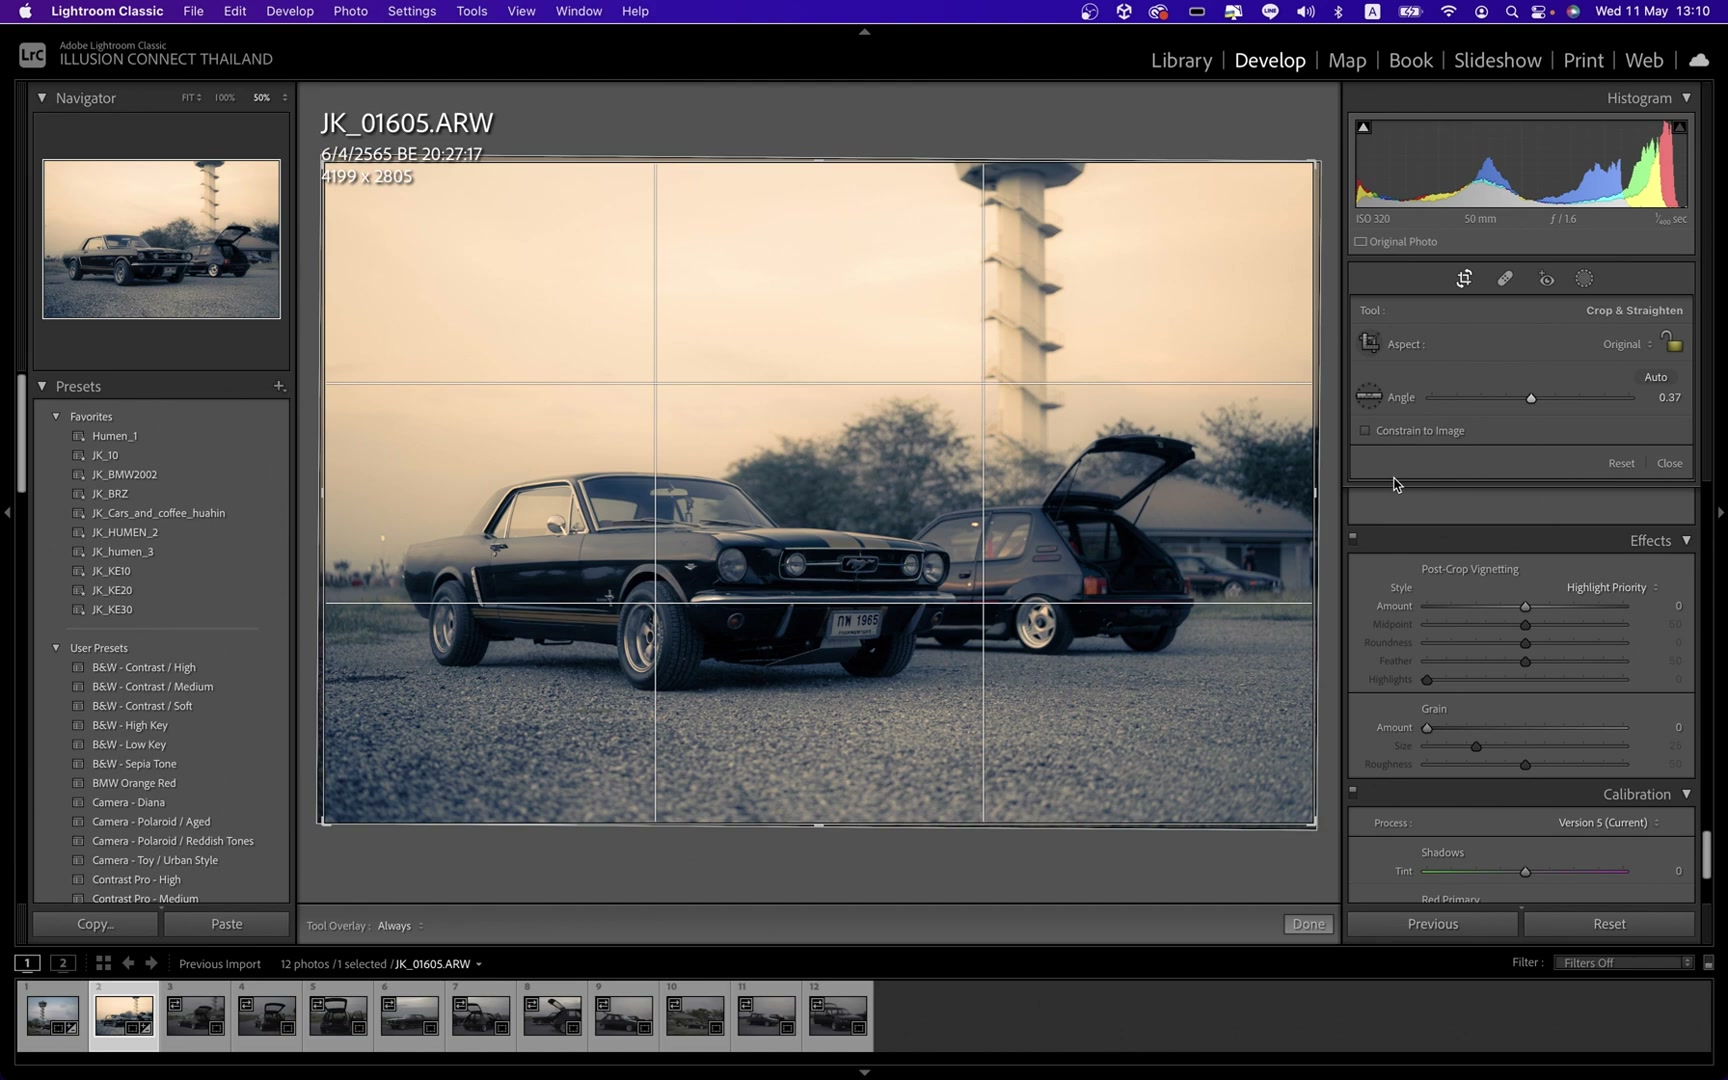Image resolution: width=1728 pixels, height=1080 pixels.
Task: Click vignetting Amount slider handle
Action: 1525,607
